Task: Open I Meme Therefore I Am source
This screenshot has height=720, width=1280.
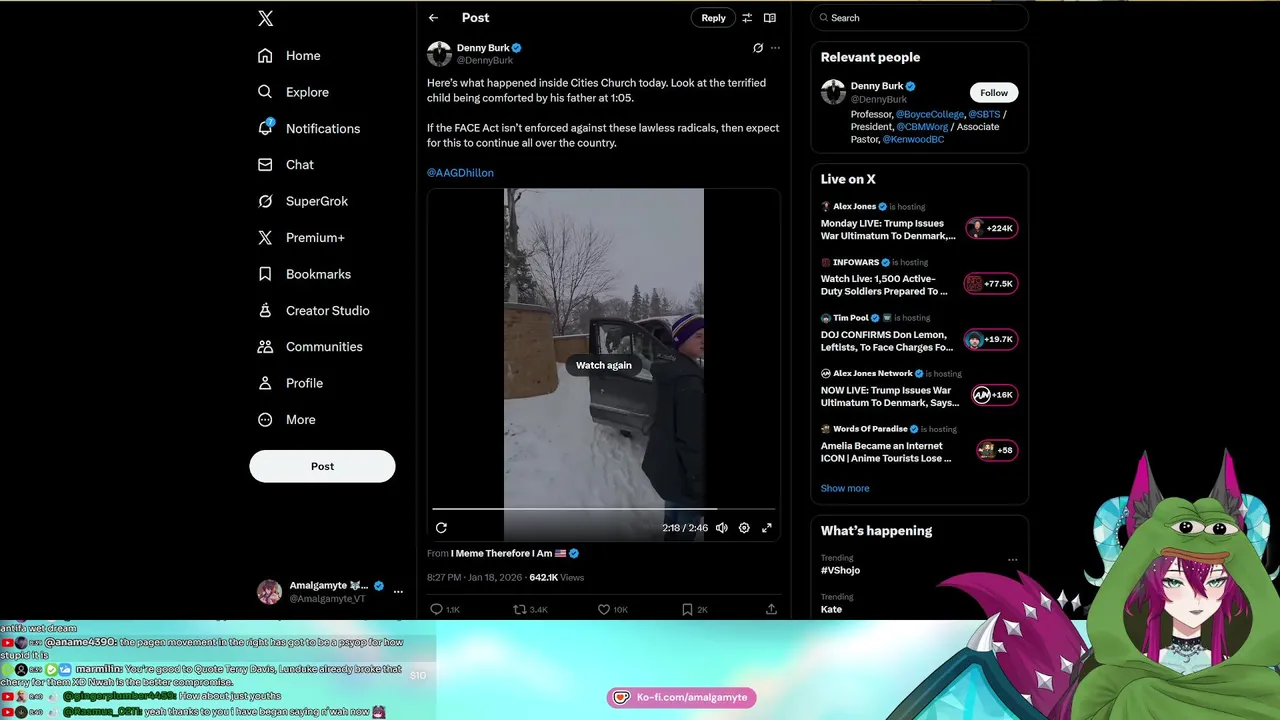Action: pos(509,553)
